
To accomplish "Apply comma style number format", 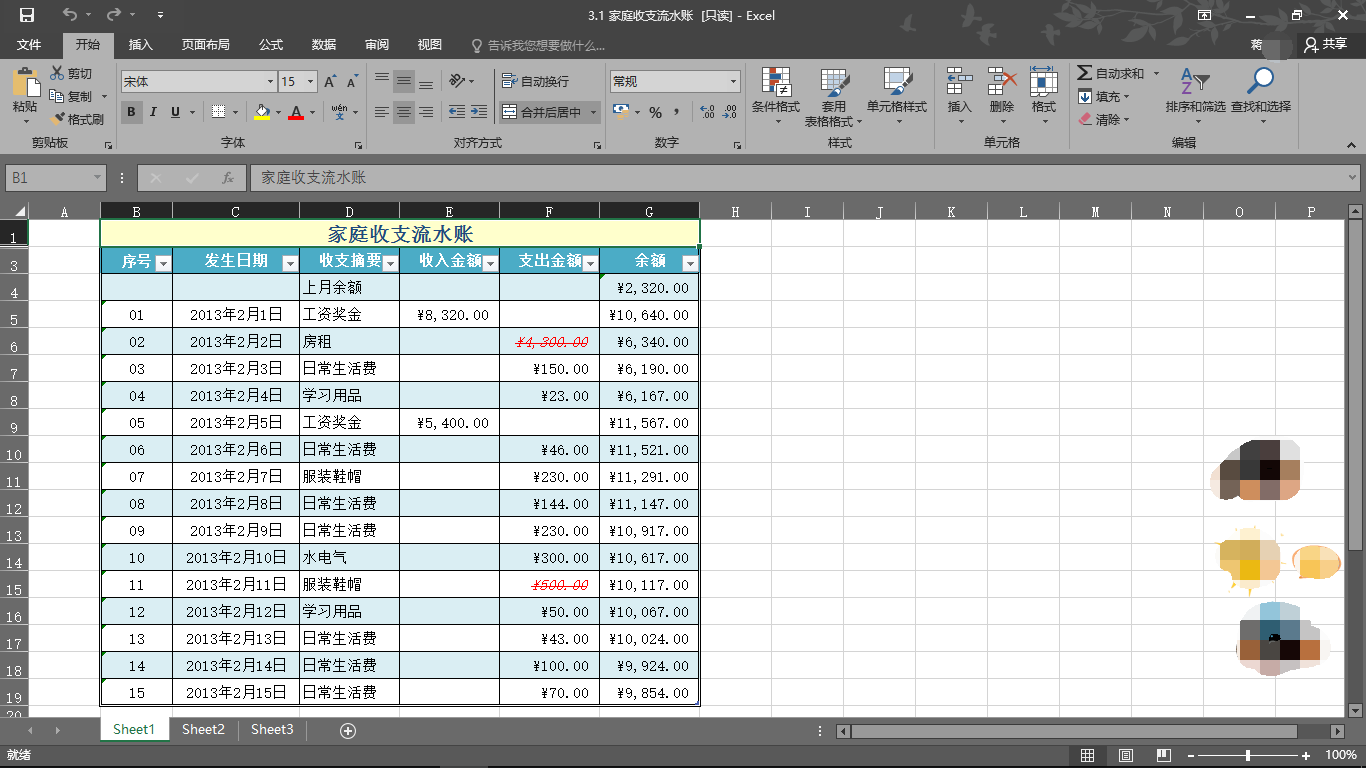I will [677, 112].
